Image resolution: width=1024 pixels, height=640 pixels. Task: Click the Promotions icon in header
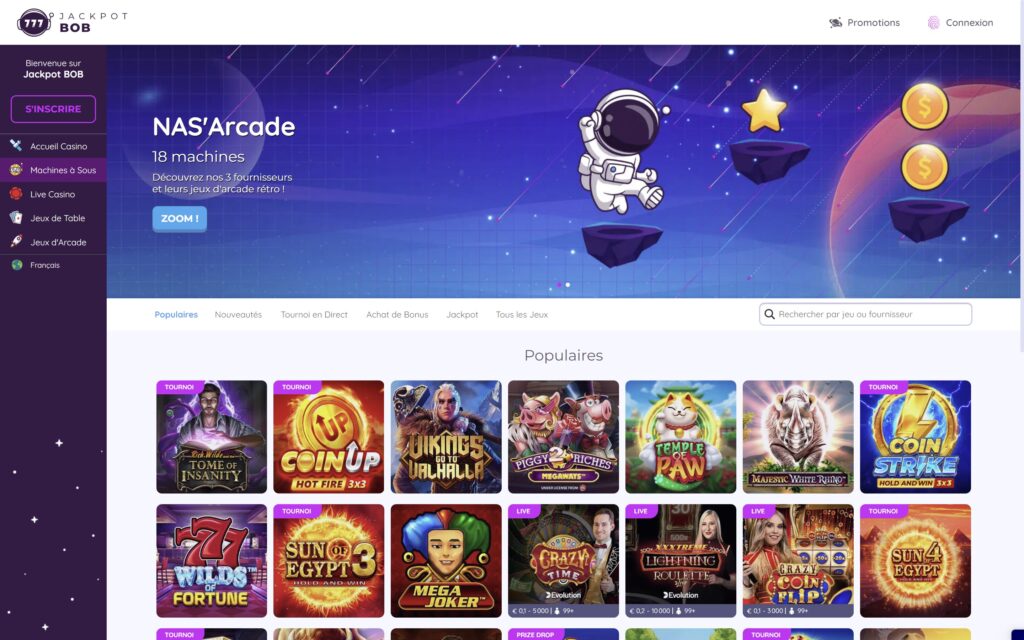(835, 23)
